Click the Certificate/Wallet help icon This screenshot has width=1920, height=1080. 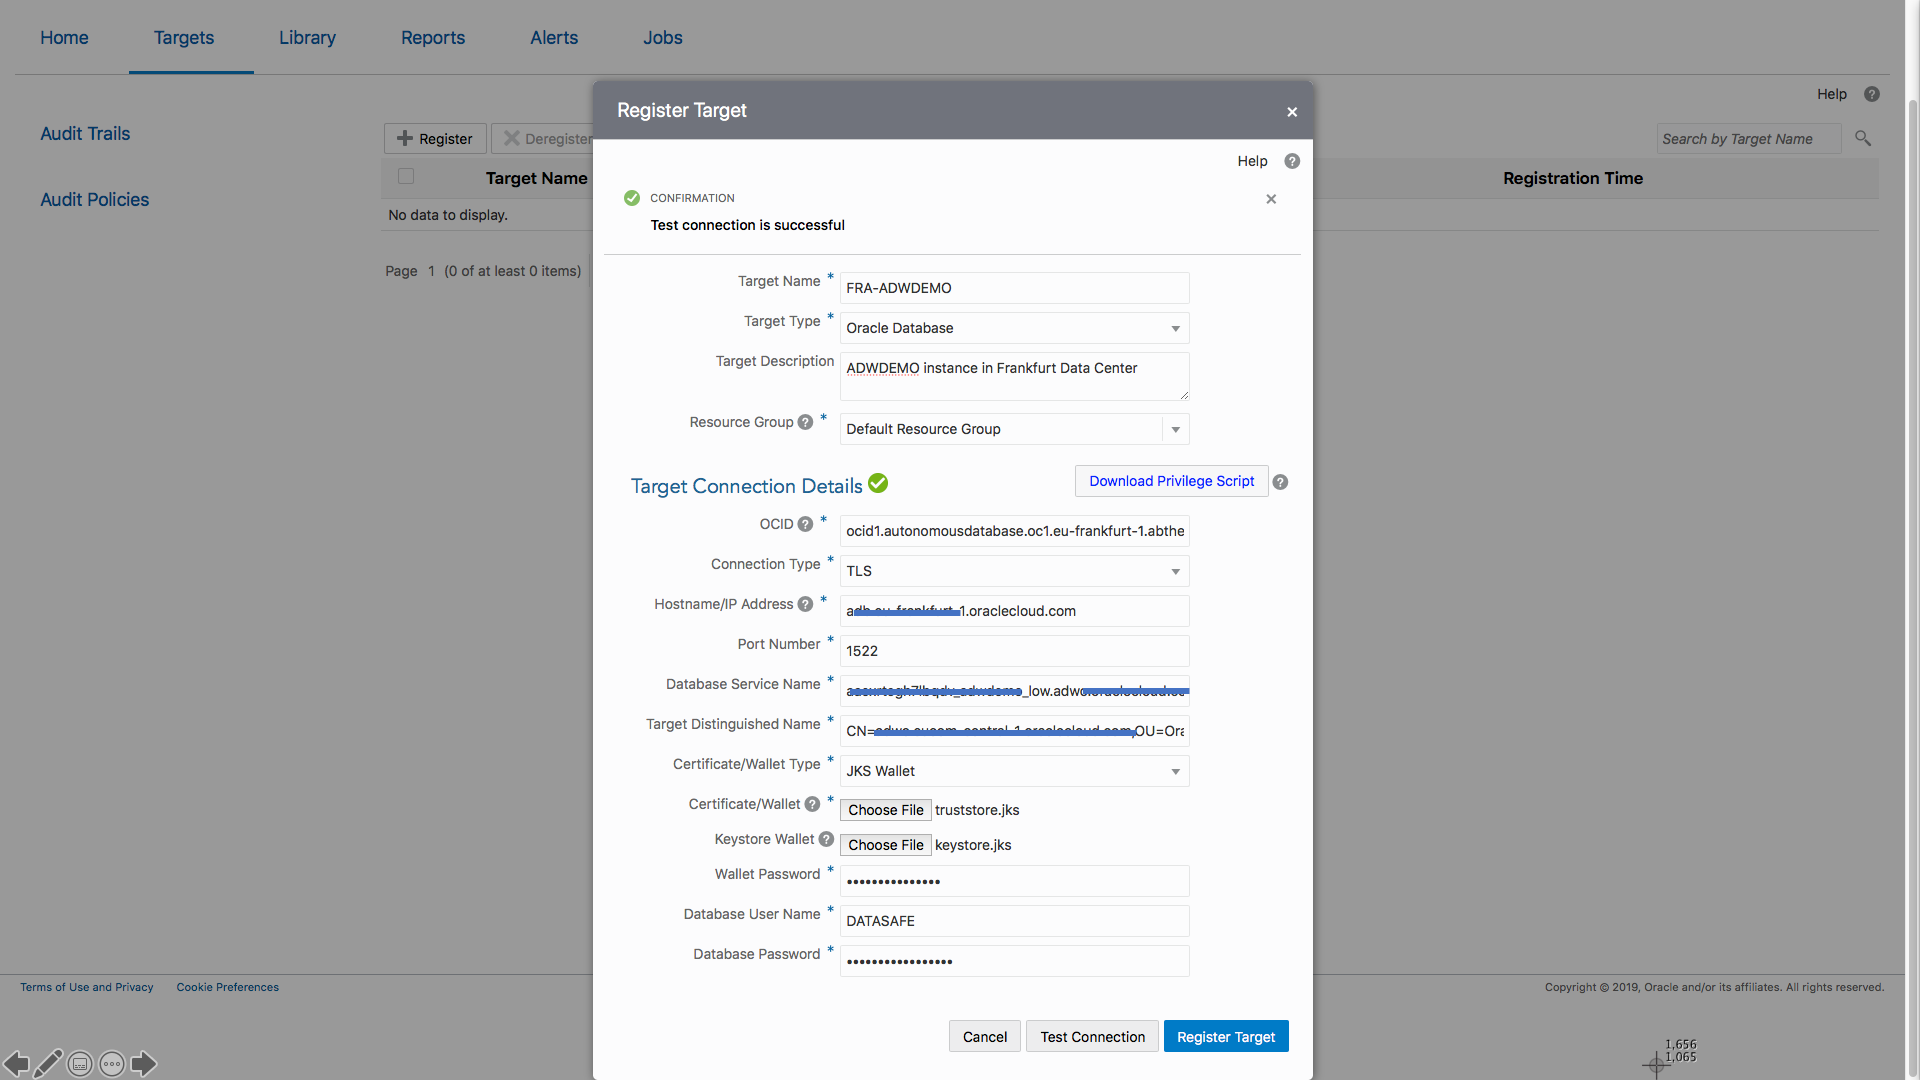click(x=812, y=804)
